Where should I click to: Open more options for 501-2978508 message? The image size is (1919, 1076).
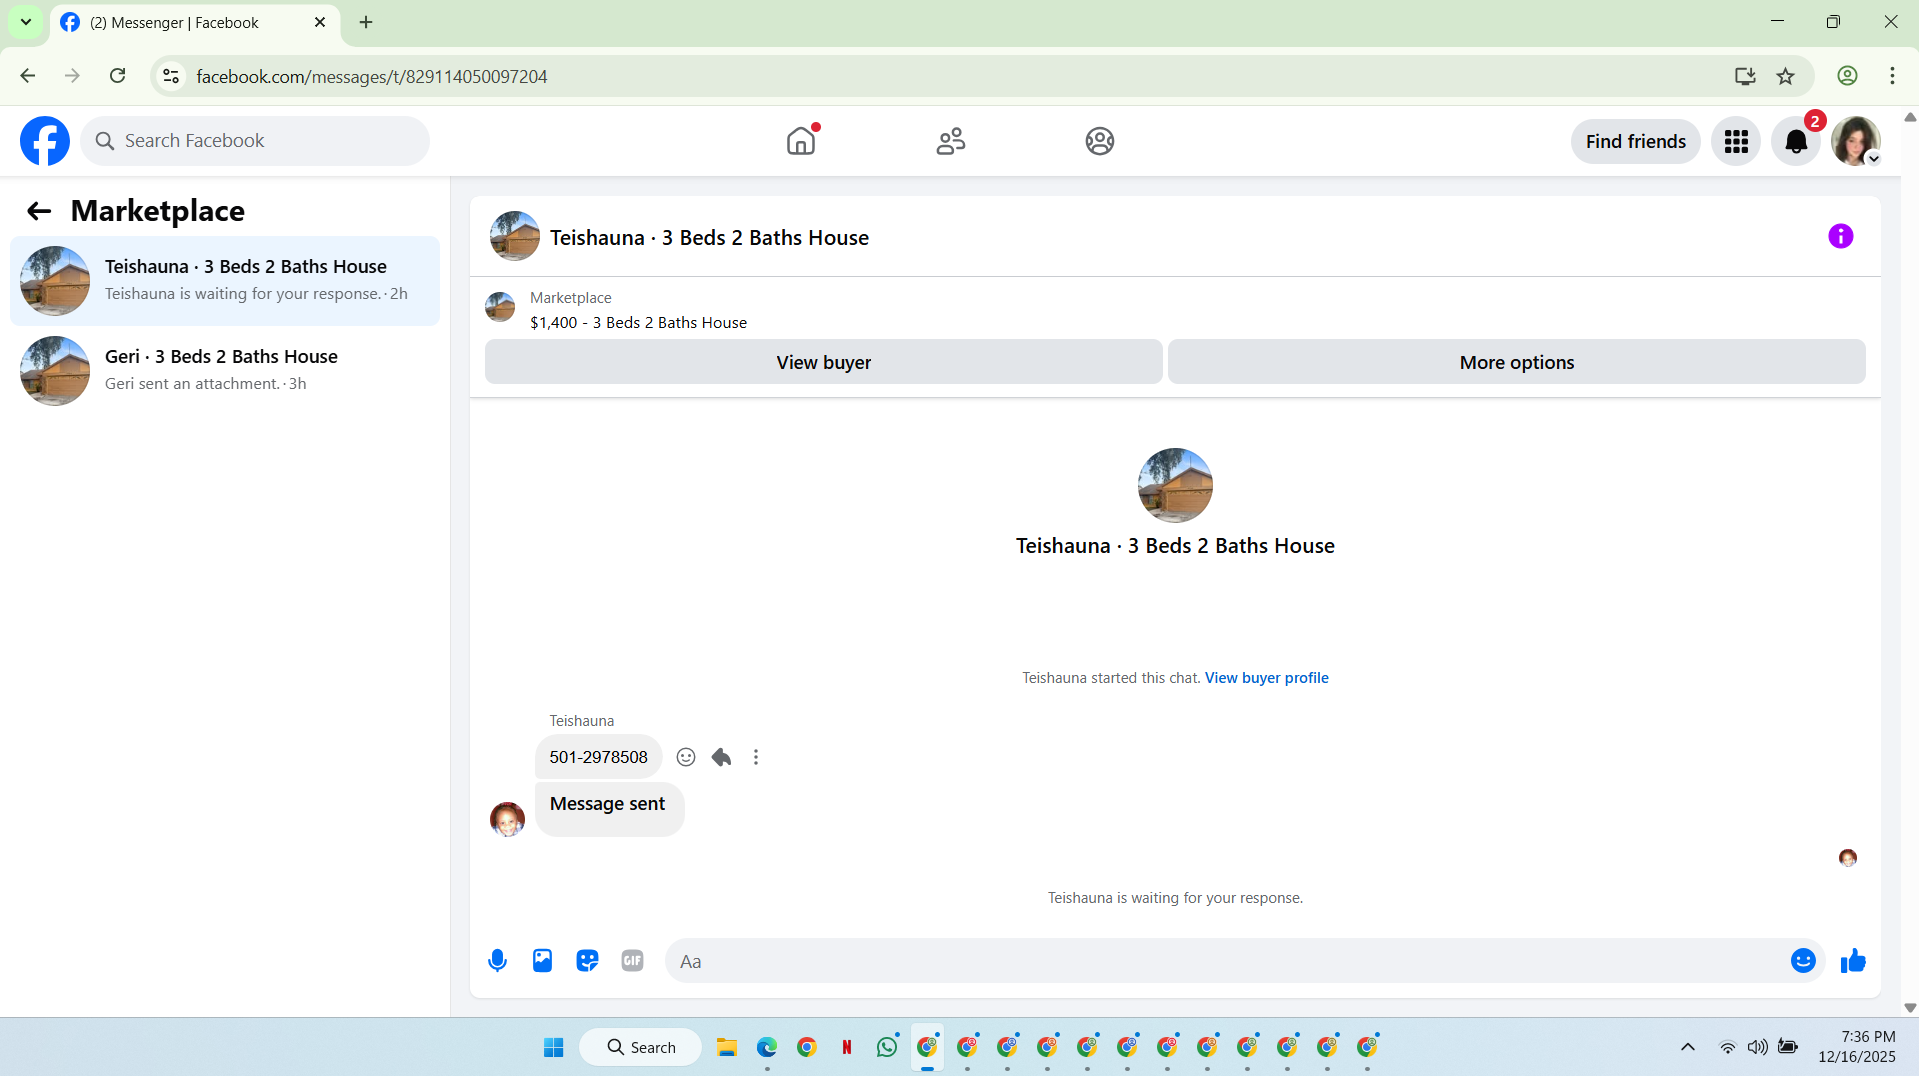756,757
